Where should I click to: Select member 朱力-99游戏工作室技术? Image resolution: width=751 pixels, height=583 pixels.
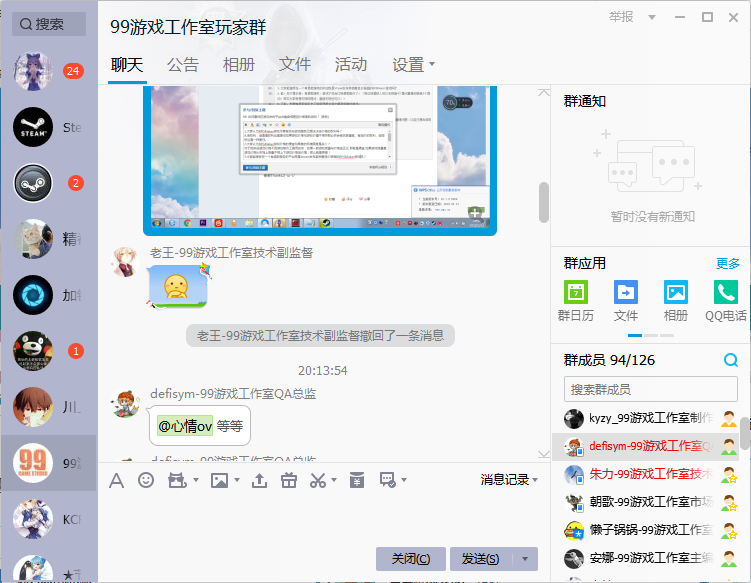coord(646,474)
